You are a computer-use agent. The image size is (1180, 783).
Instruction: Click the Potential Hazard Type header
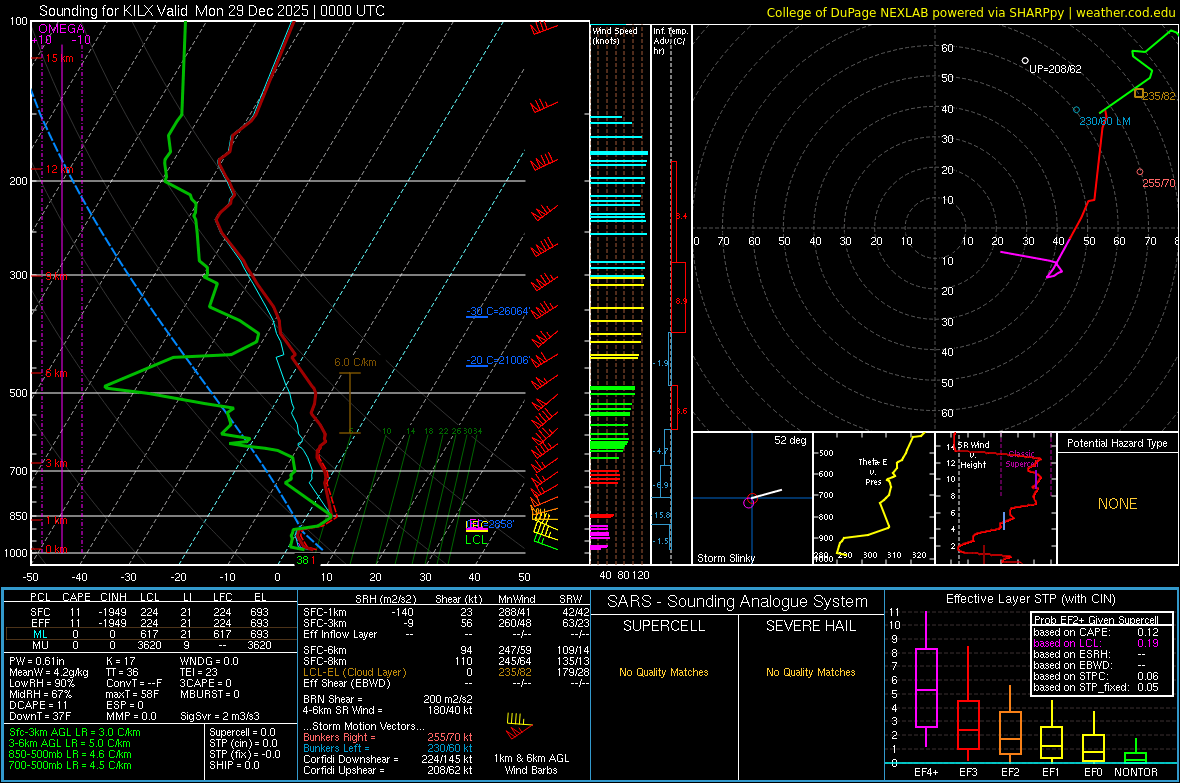pyautogui.click(x=1117, y=443)
